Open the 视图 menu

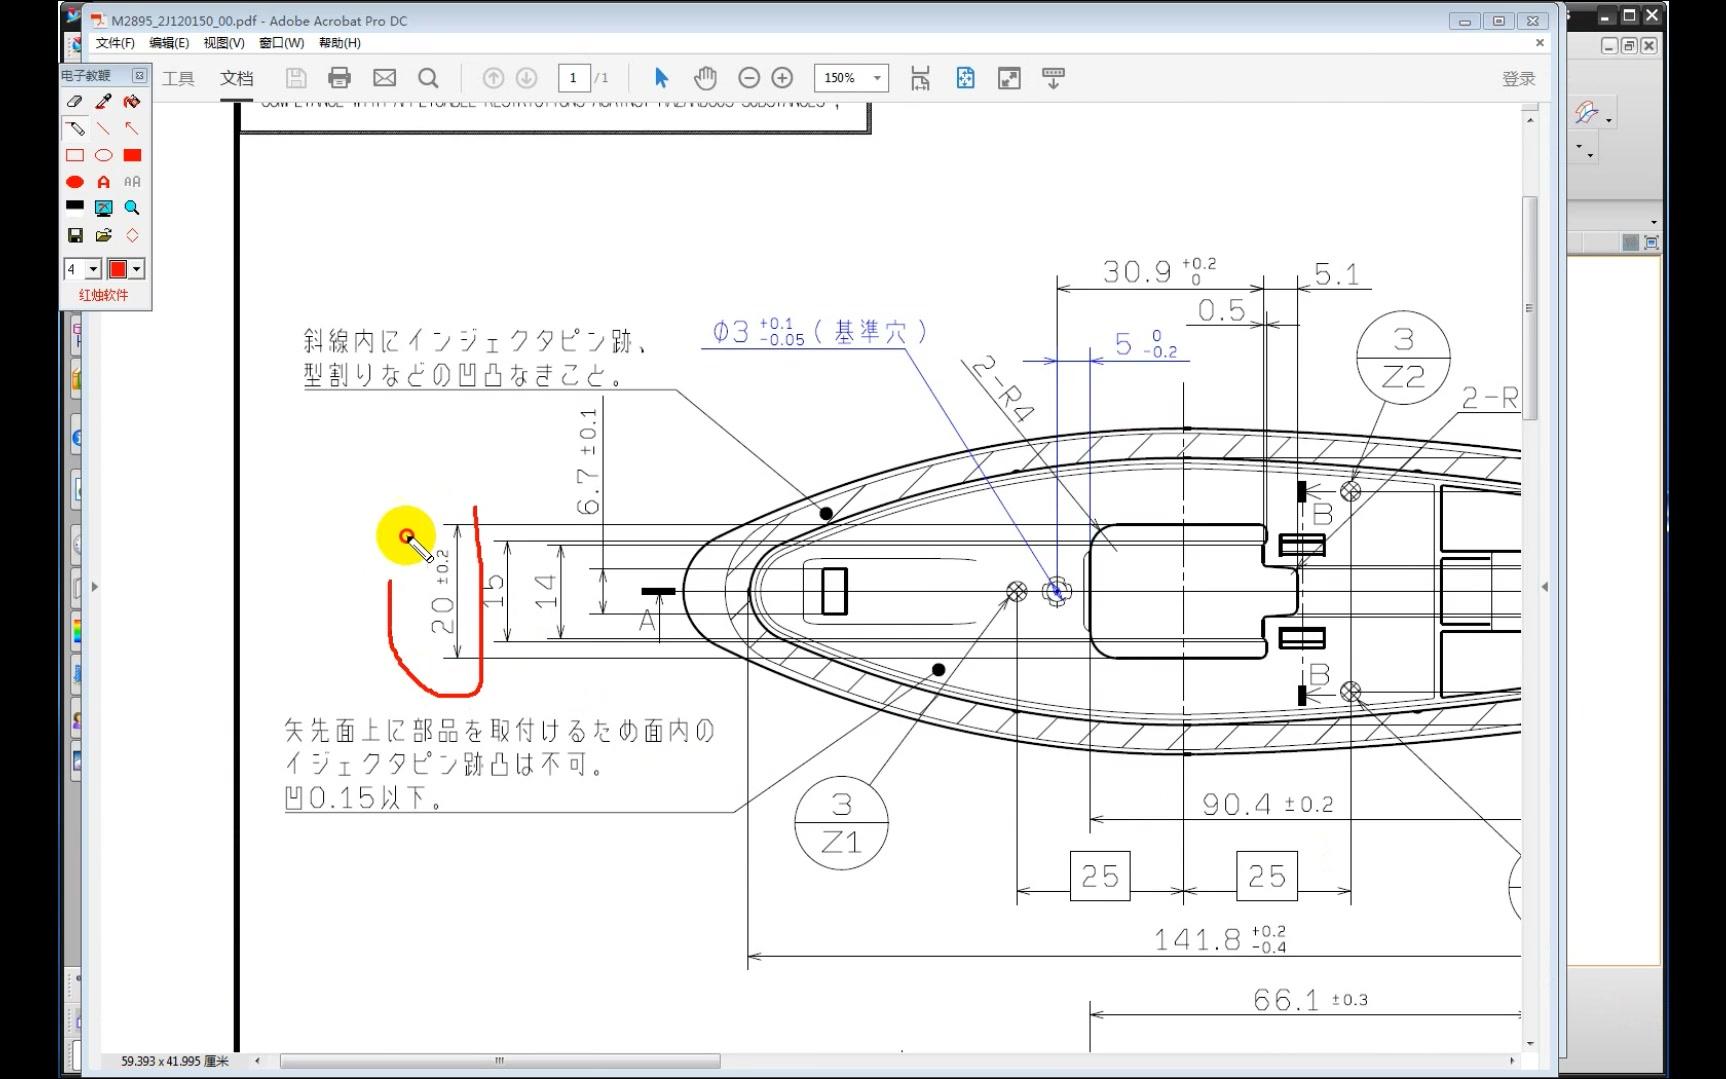click(222, 43)
